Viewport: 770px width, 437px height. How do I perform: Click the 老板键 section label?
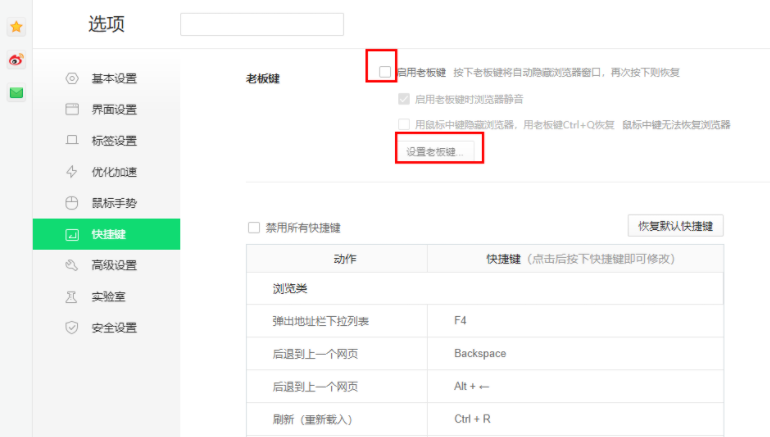coord(263,79)
